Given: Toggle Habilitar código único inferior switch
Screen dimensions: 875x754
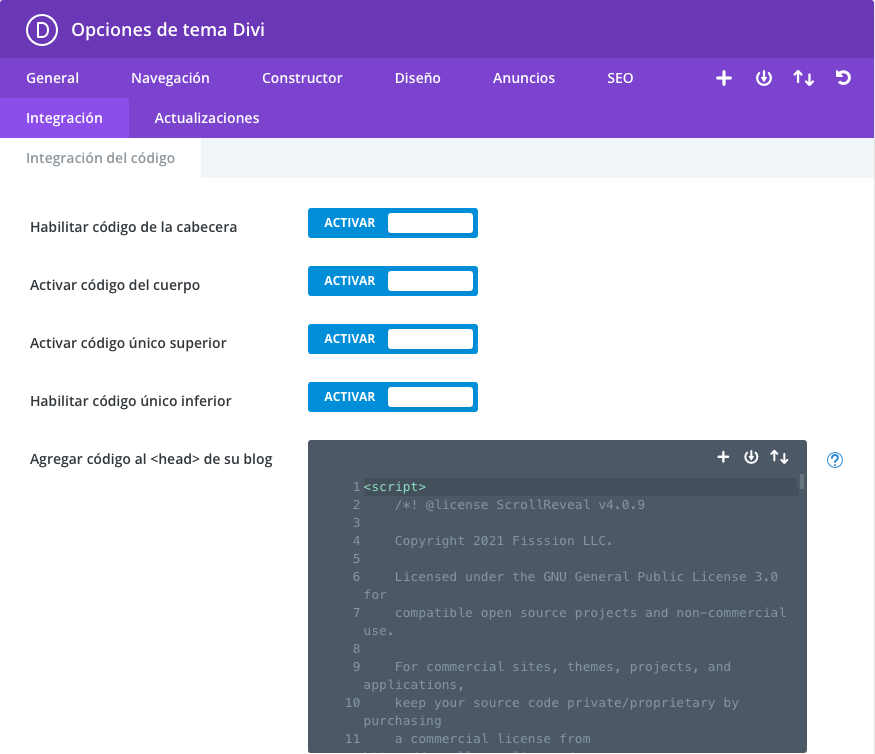Looking at the screenshot, I should pos(393,397).
